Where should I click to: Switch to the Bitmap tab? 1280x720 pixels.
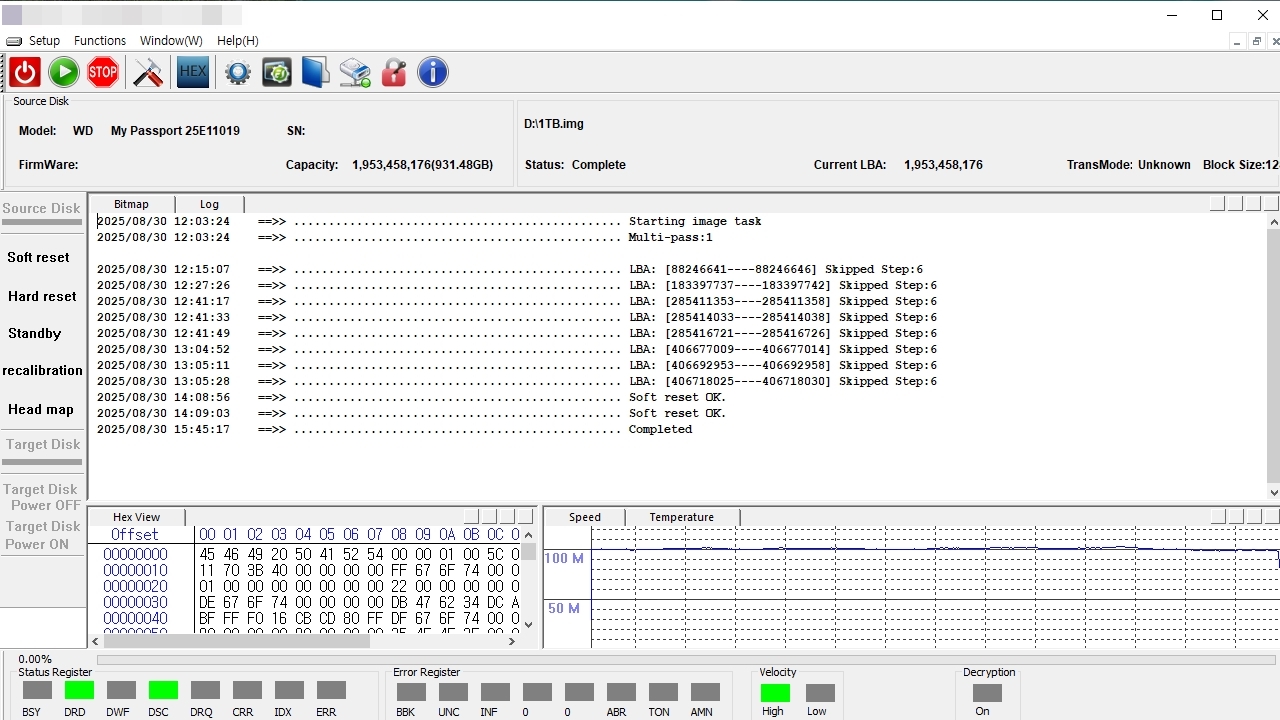tap(131, 204)
